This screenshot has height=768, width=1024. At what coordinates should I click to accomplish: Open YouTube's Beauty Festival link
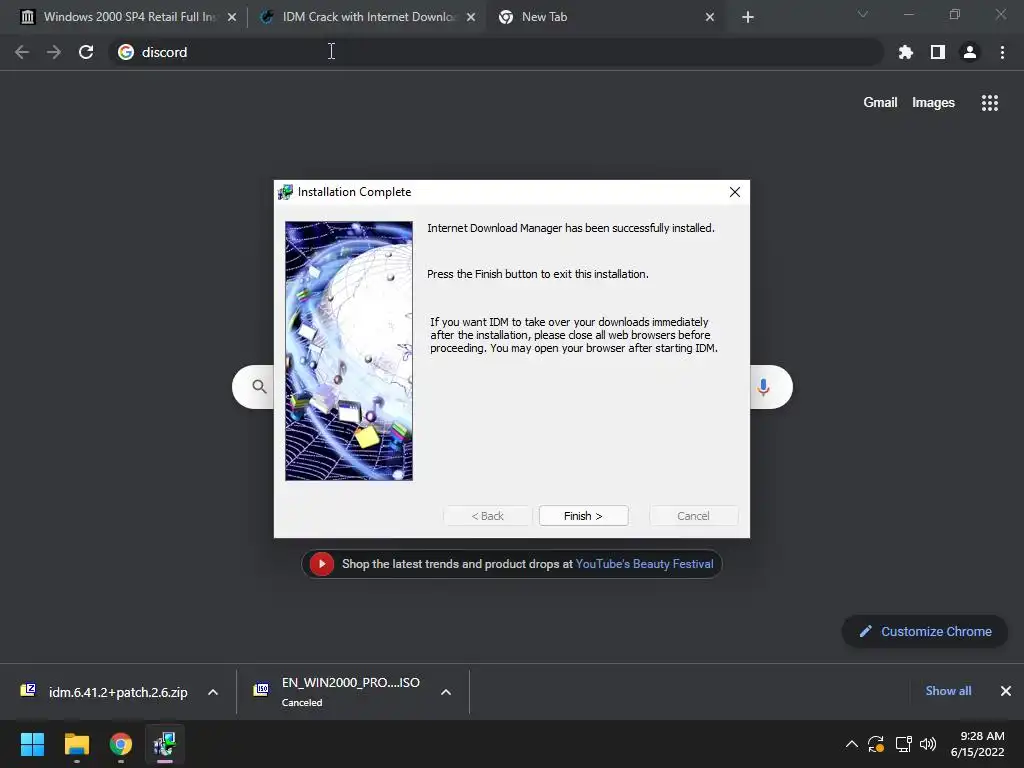point(645,564)
